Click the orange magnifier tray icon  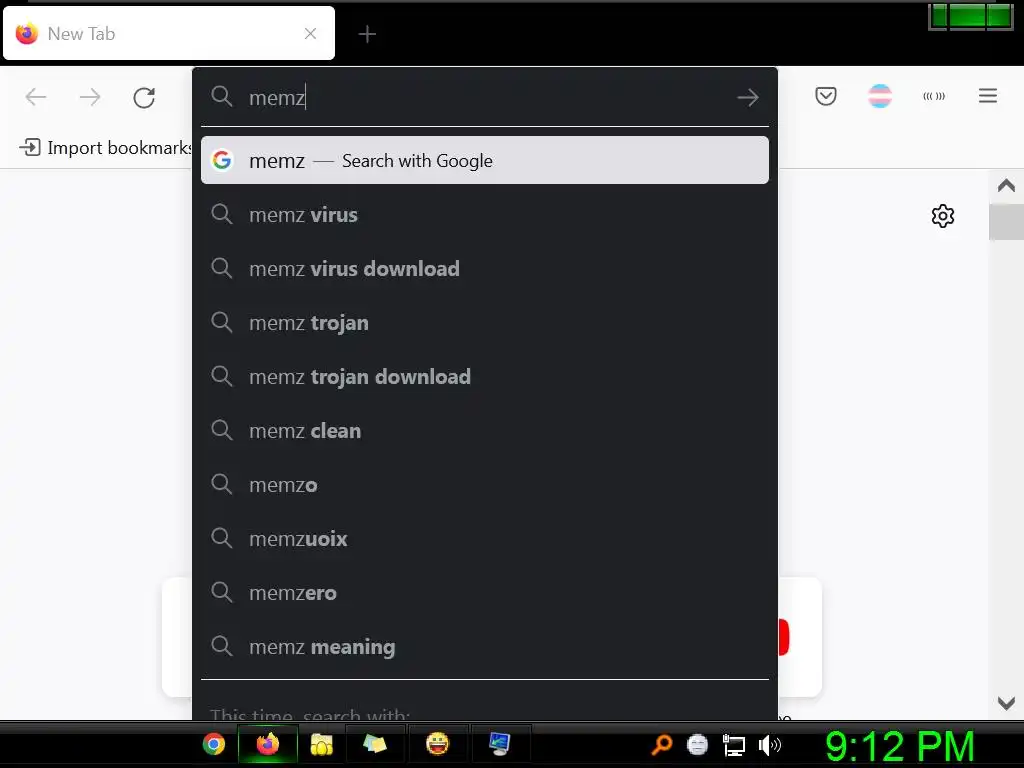[x=662, y=744]
